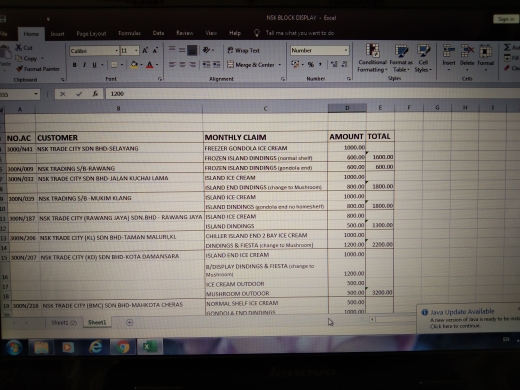Viewport: 520px width, 390px height.
Task: Add a new sheet with plus icon
Action: click(130, 322)
